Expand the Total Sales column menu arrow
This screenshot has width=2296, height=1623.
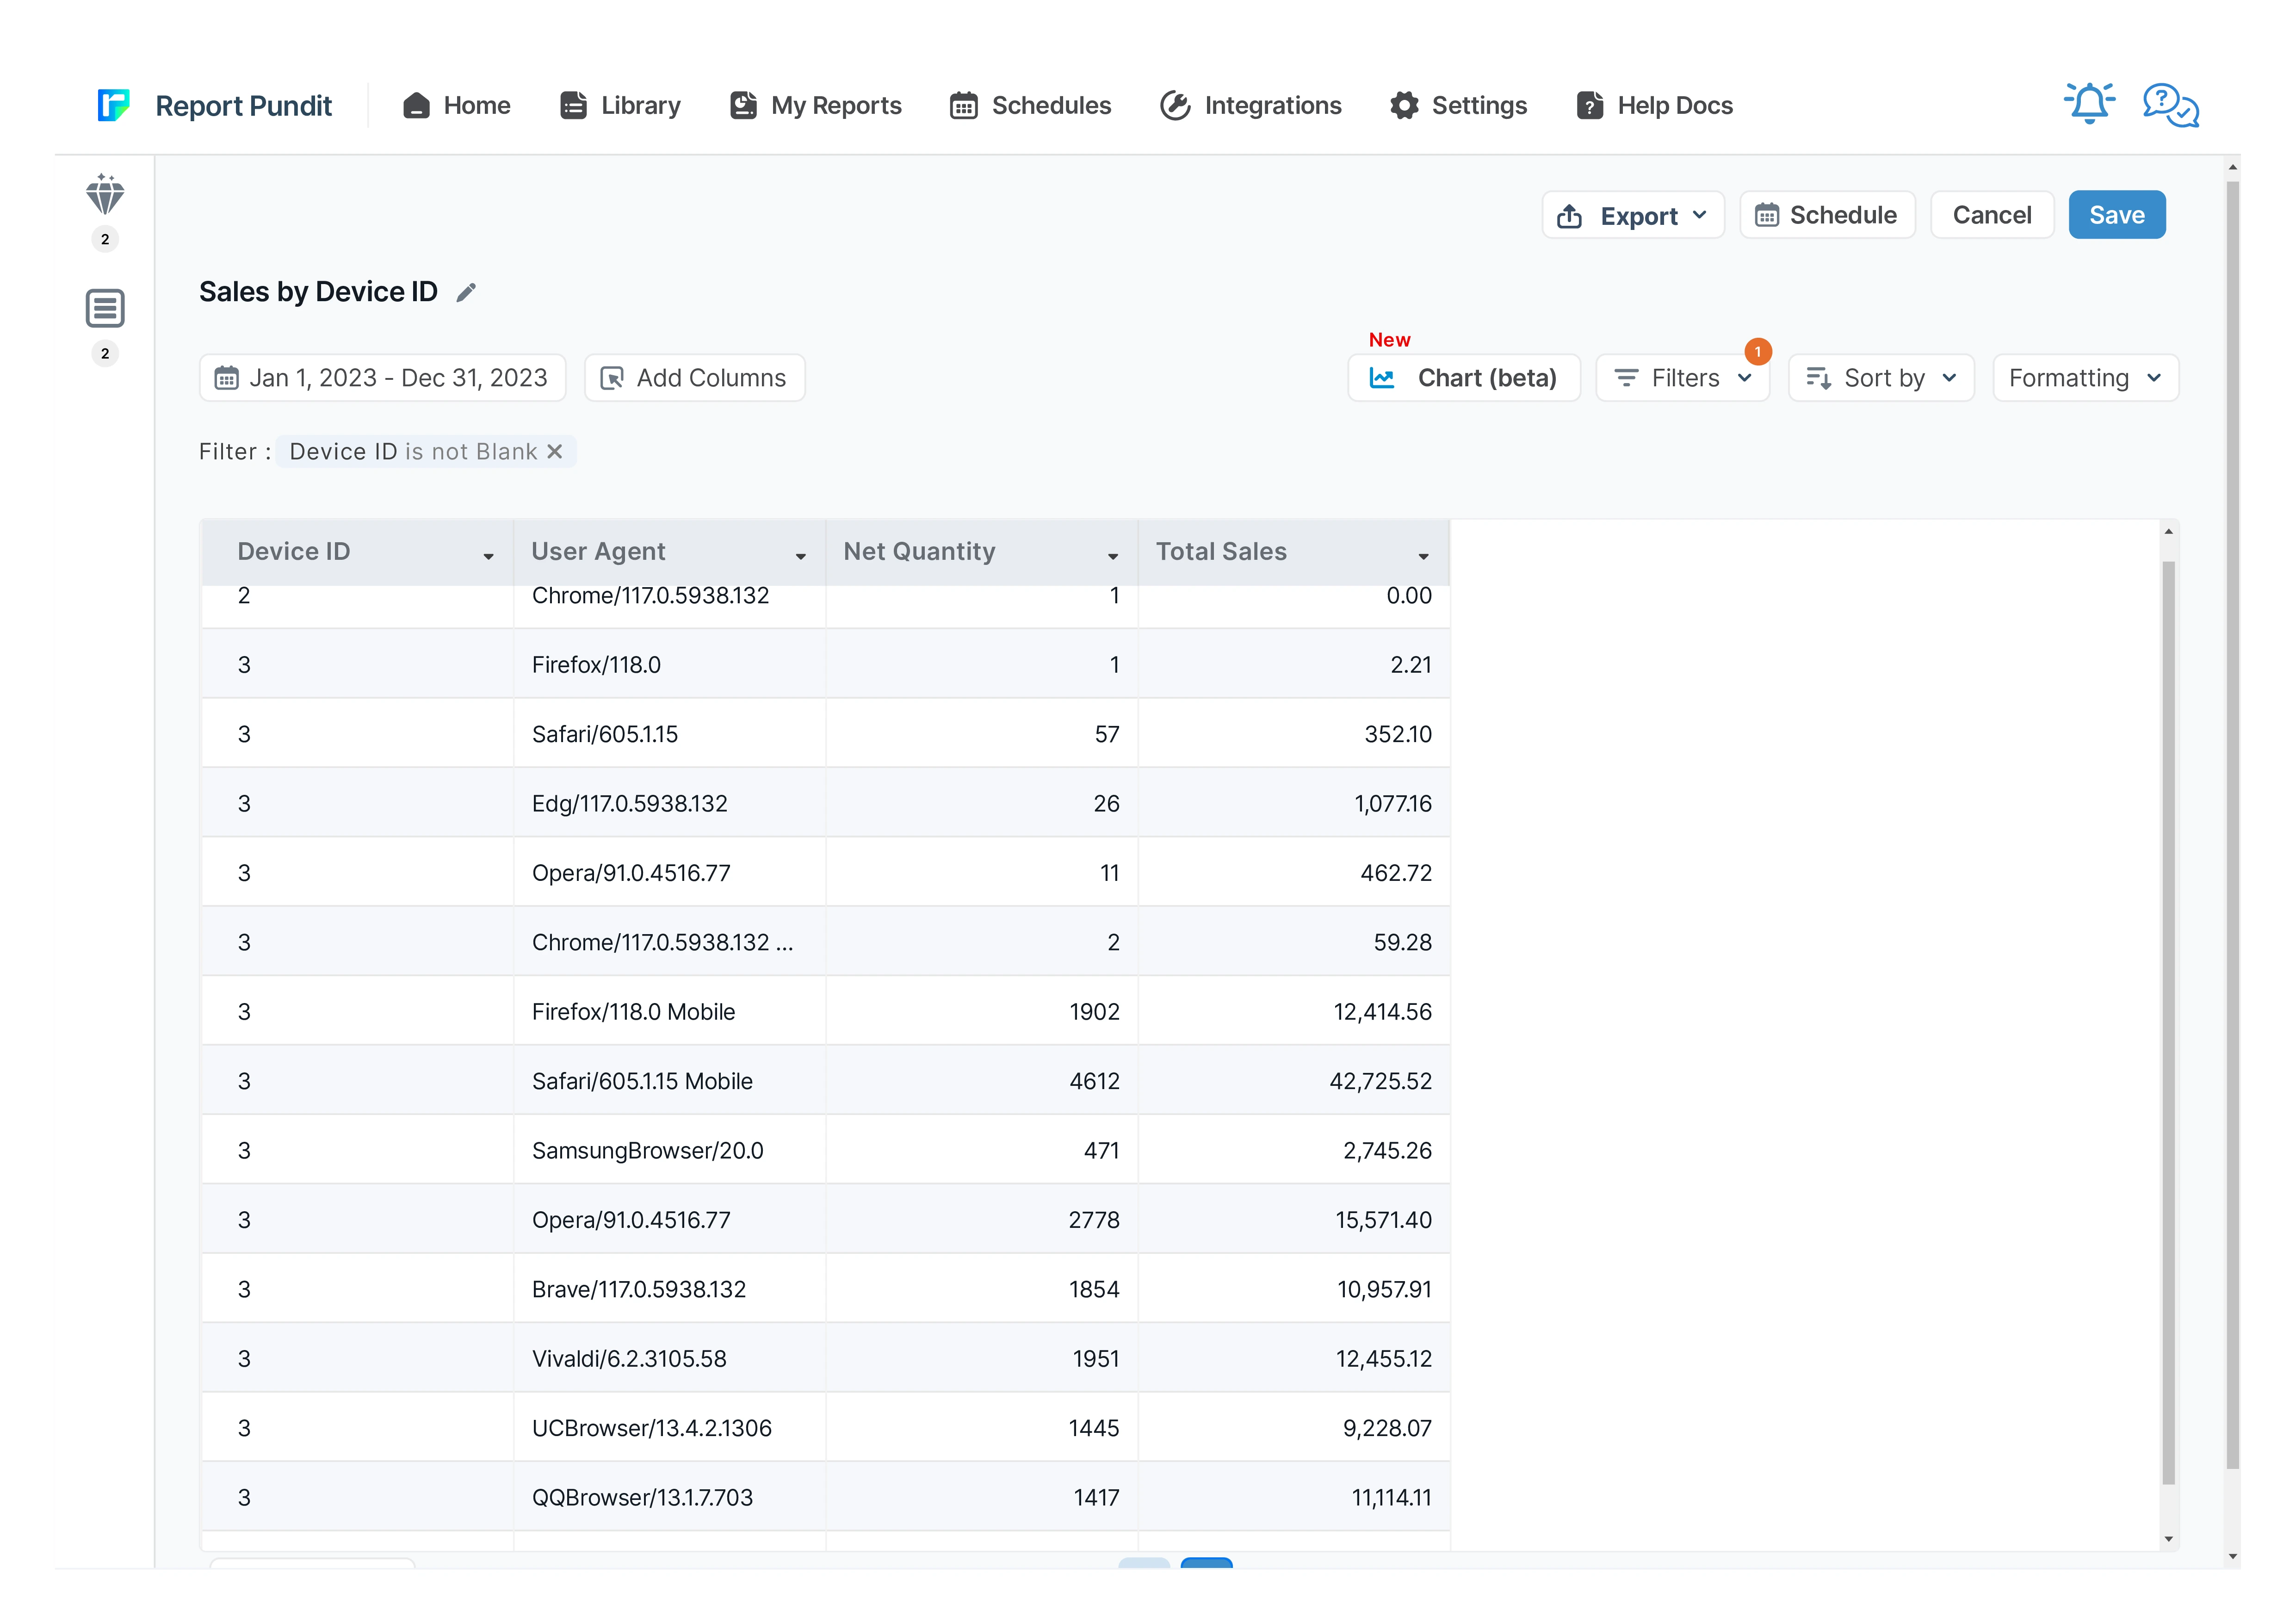1423,556
